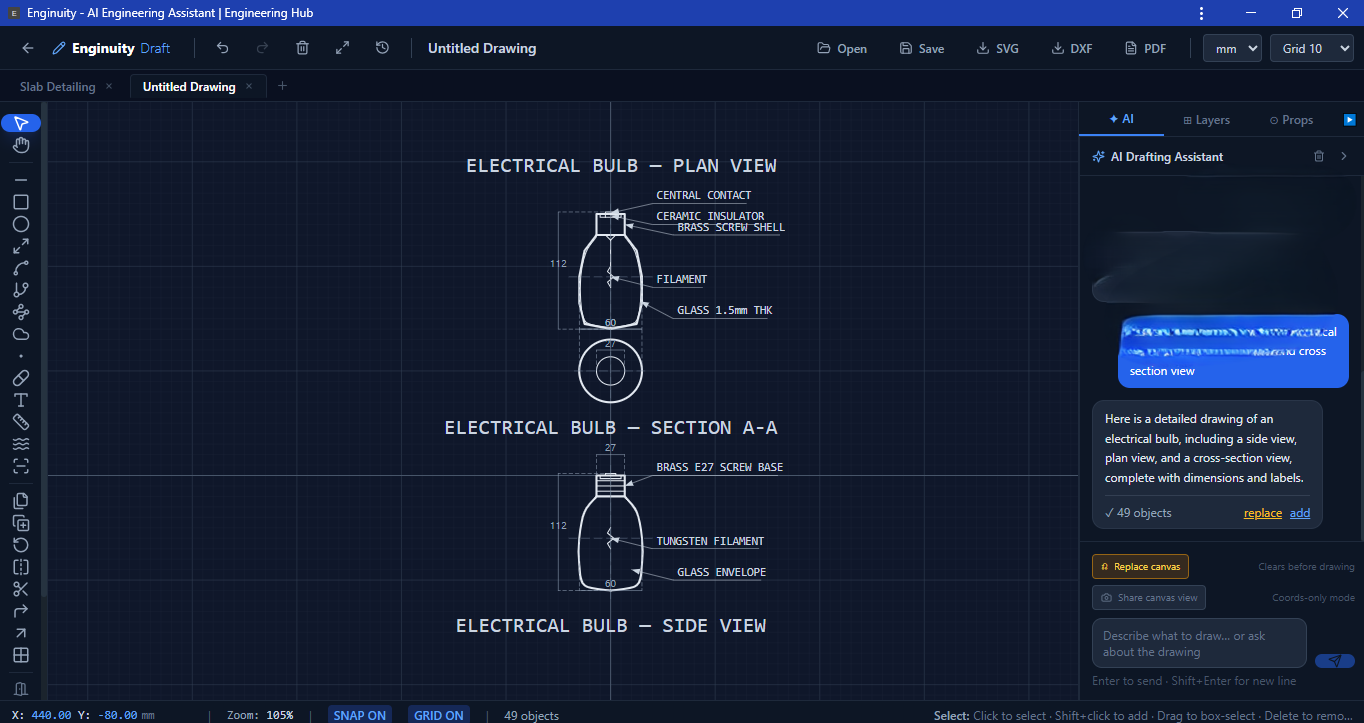Activate the ruler measure tool
This screenshot has height=723, width=1364.
pyautogui.click(x=21, y=422)
